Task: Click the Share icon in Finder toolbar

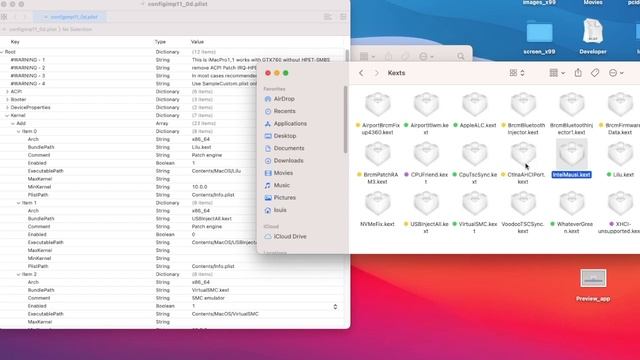Action: point(578,73)
